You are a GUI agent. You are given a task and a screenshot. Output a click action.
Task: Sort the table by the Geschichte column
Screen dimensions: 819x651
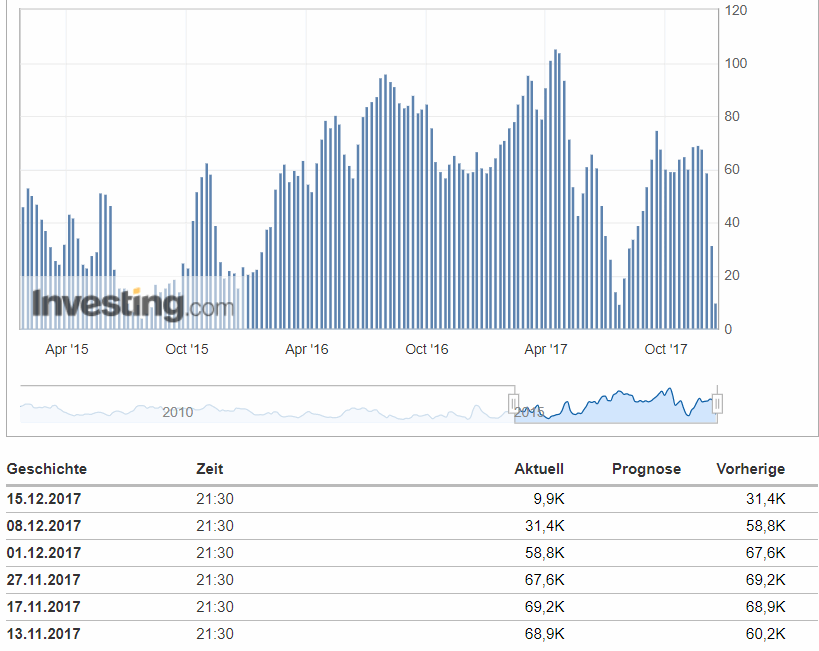pyautogui.click(x=46, y=468)
